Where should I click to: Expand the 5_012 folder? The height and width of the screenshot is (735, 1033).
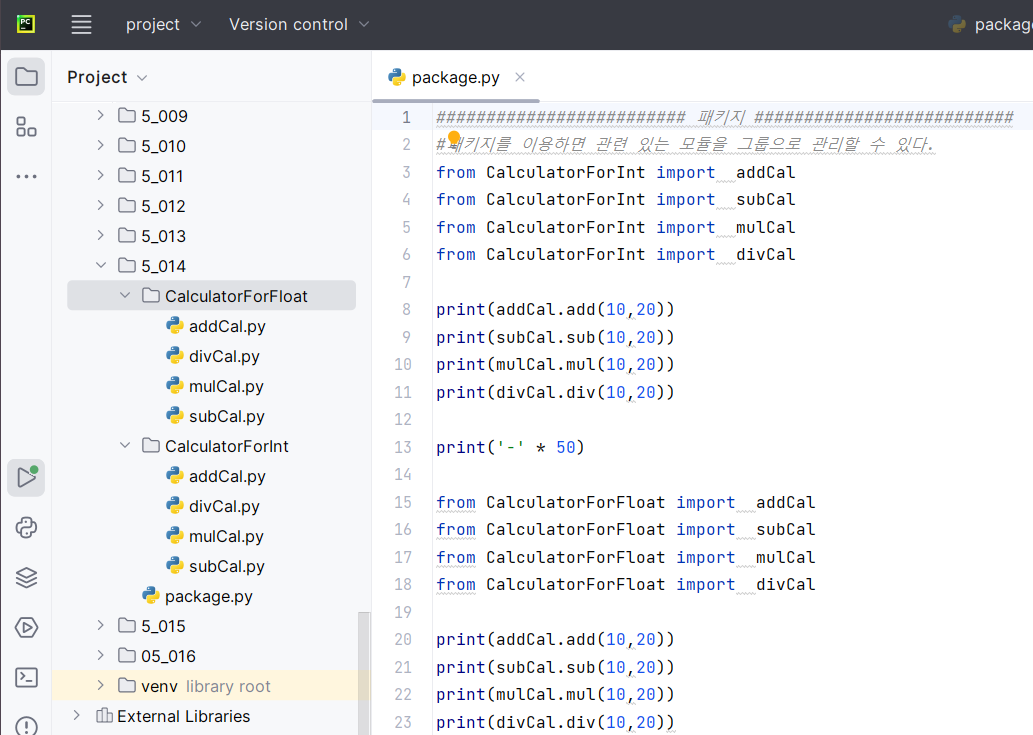[100, 205]
